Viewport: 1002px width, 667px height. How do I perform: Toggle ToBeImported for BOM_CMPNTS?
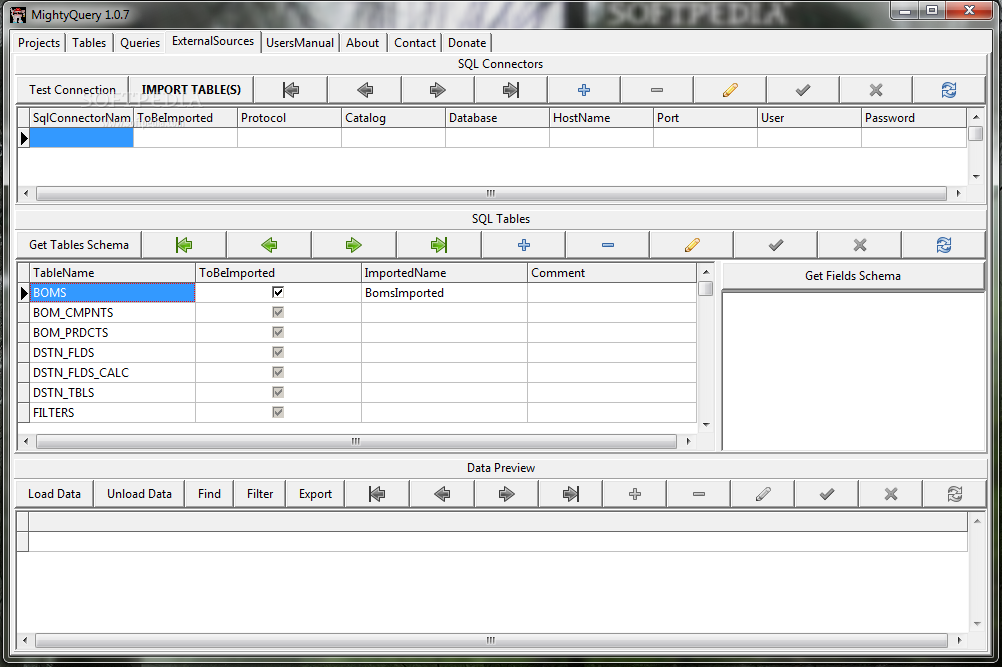pos(278,312)
